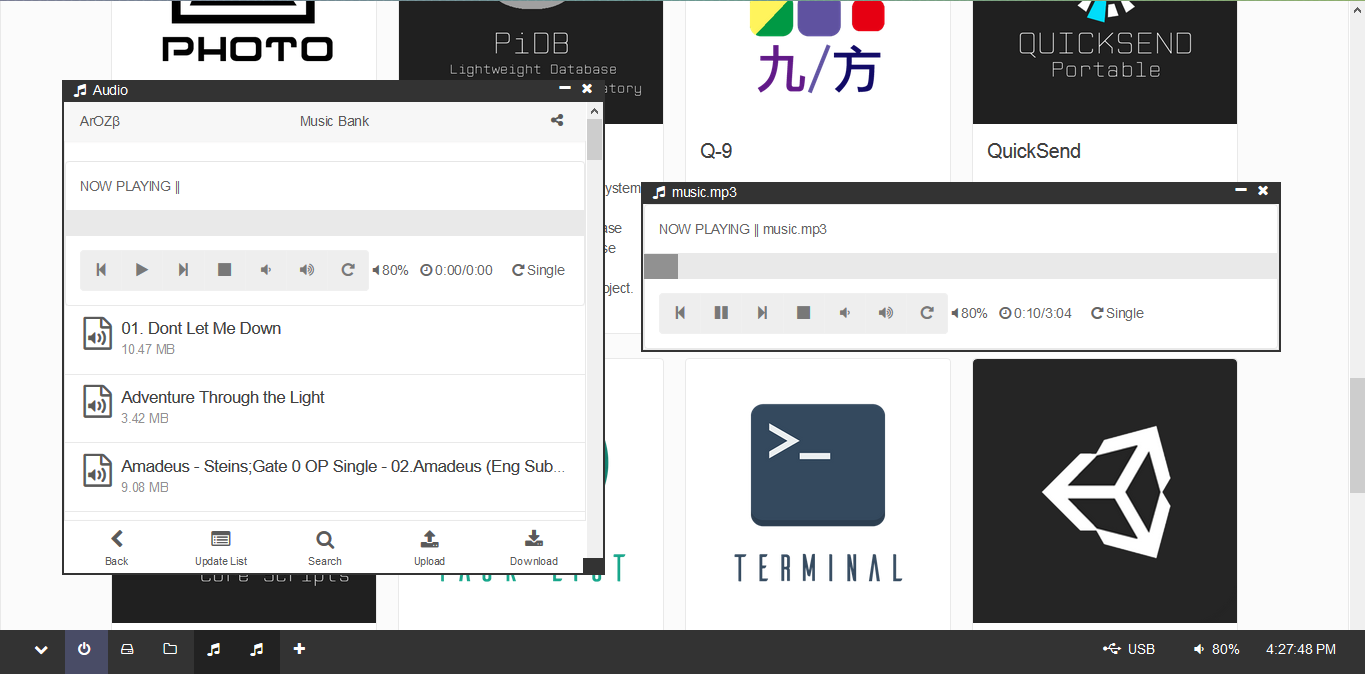Open the Search tab in Audio footer

point(325,548)
